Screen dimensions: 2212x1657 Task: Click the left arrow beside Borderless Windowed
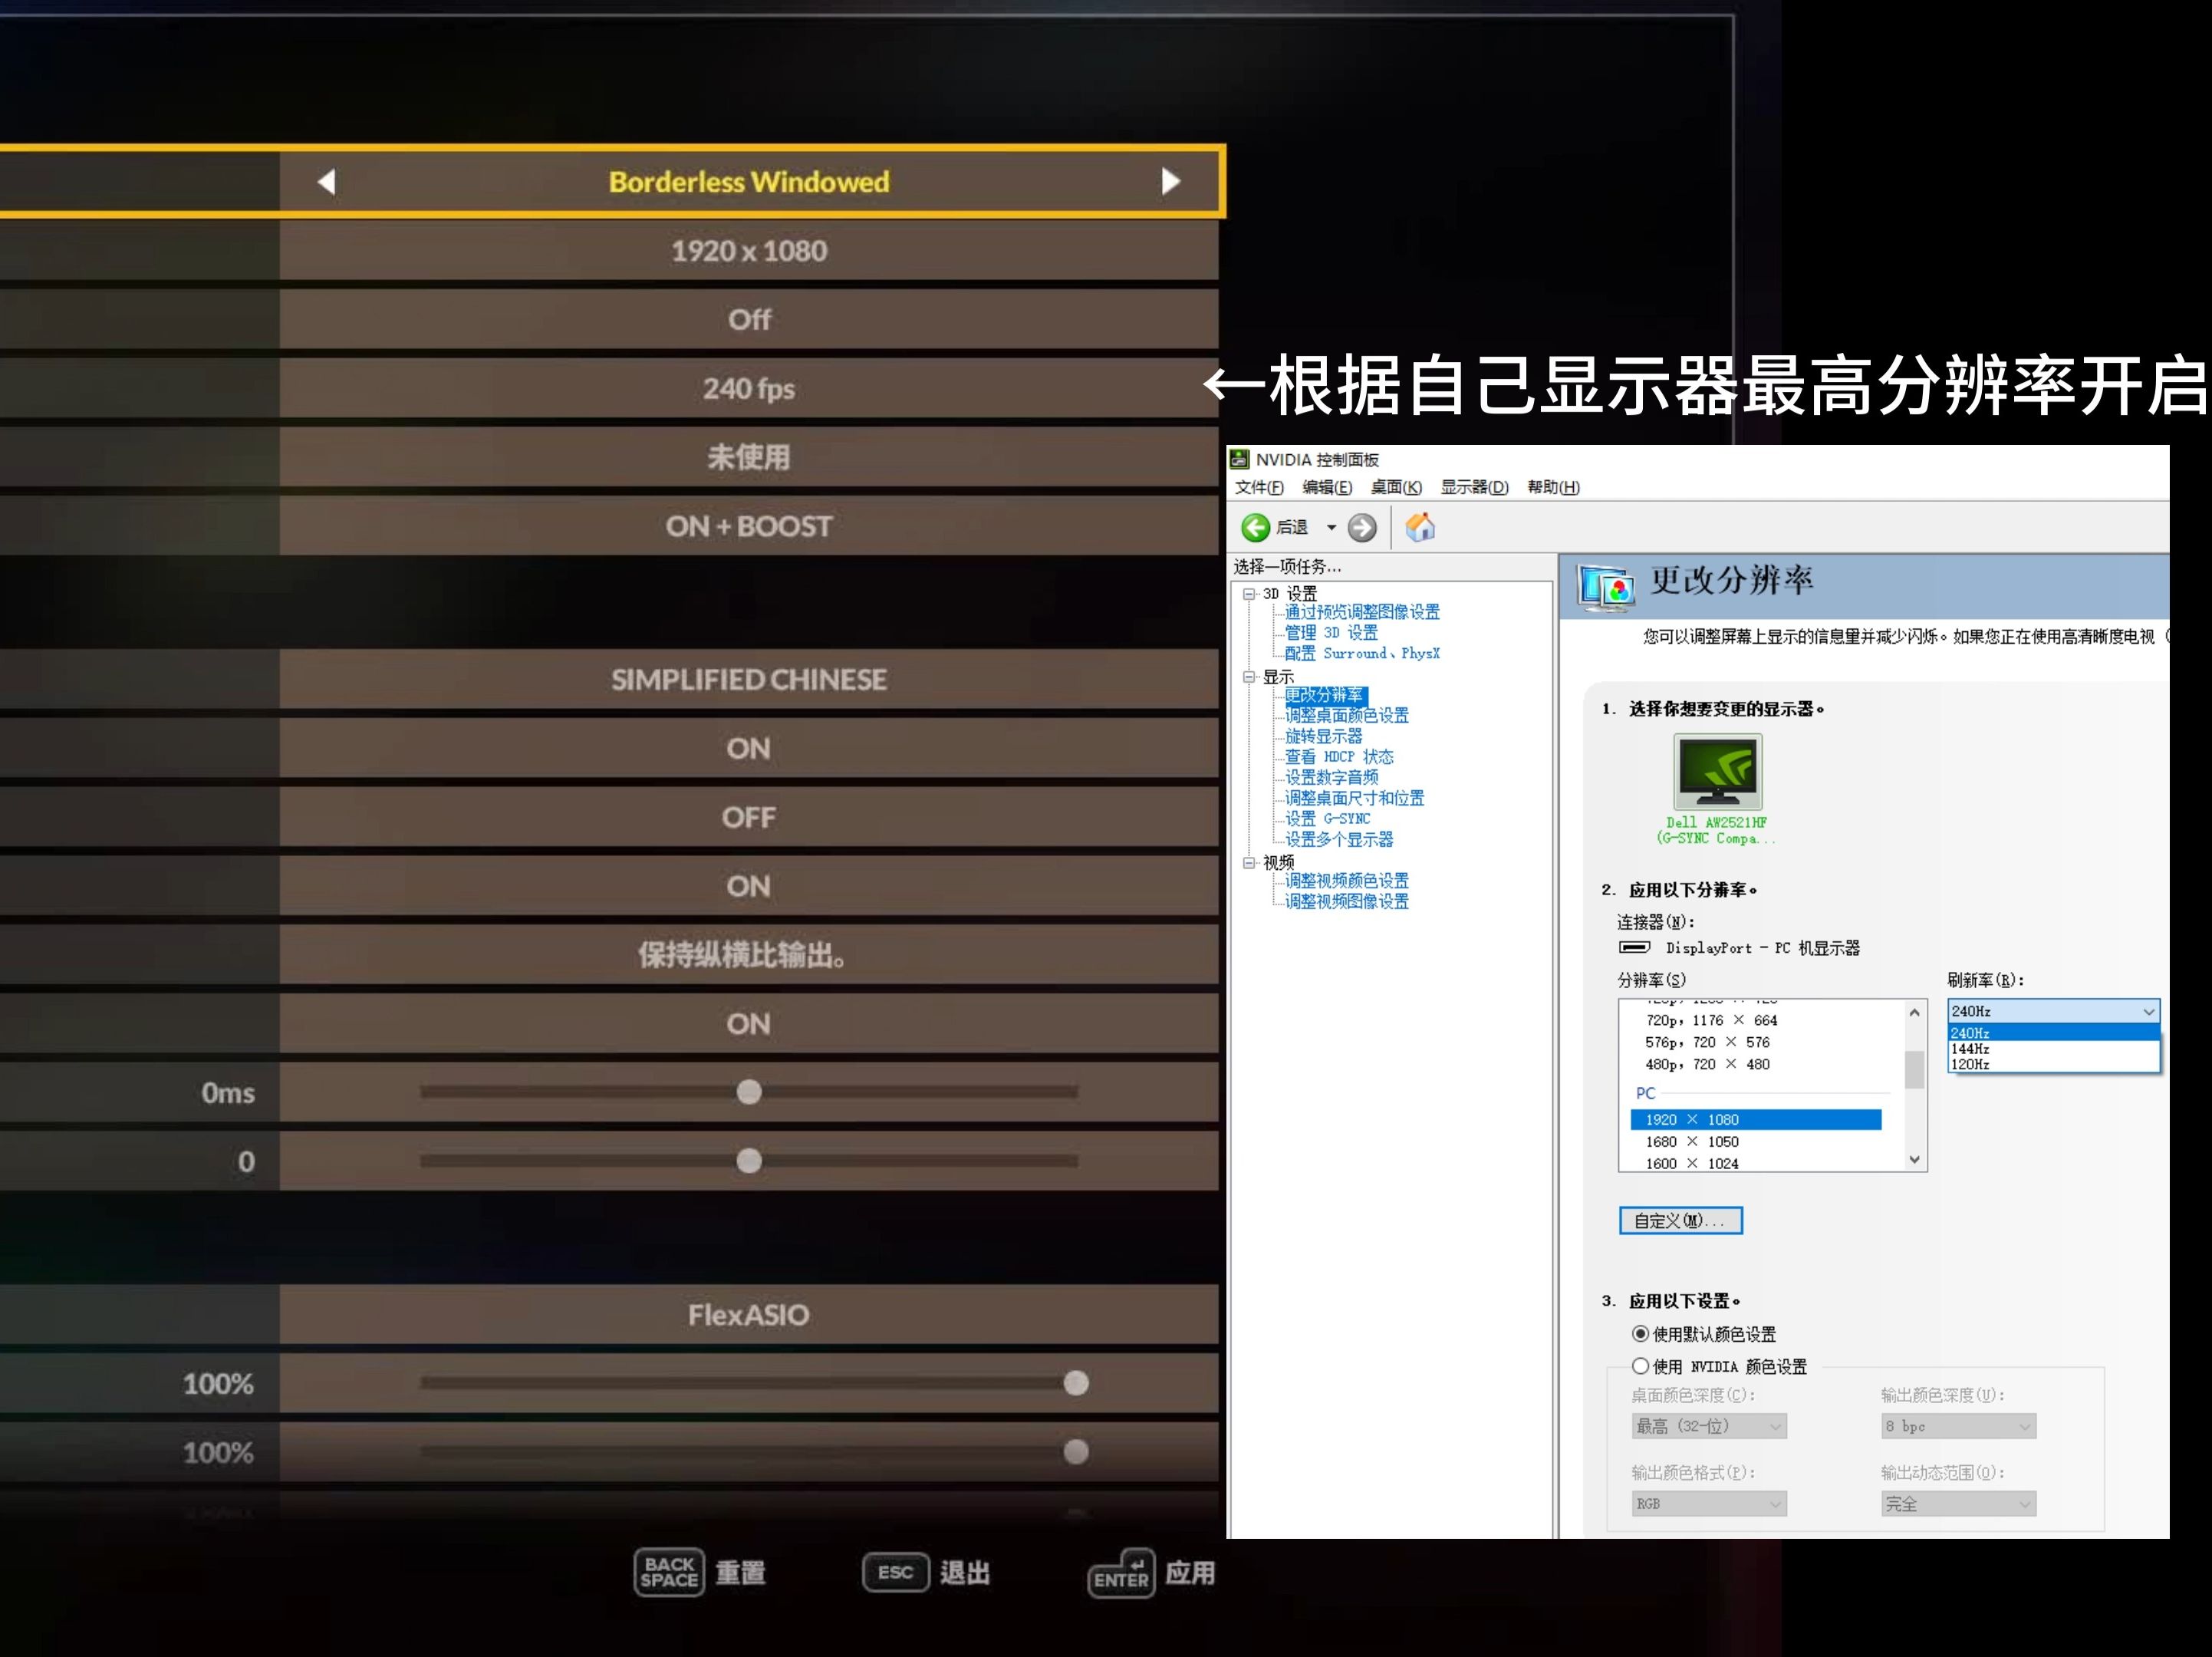click(x=326, y=181)
